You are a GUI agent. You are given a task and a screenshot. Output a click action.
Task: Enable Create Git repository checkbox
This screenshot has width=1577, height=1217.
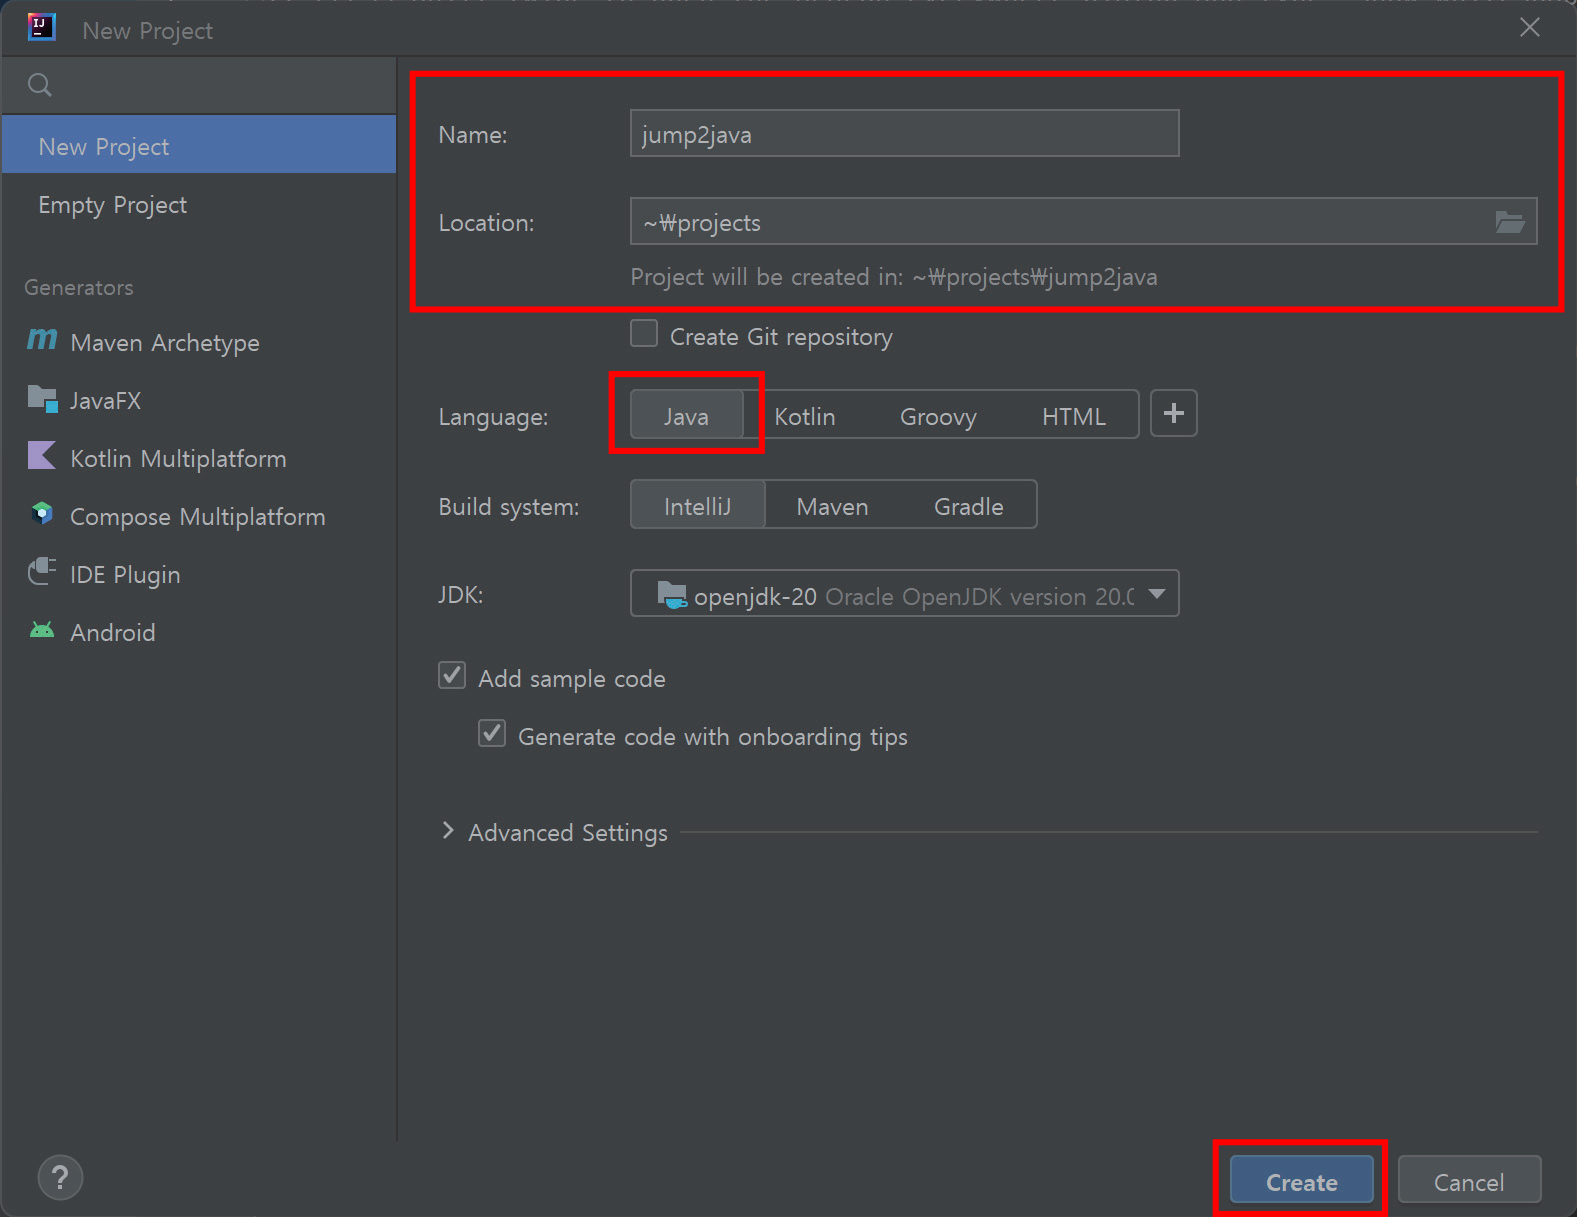644,333
